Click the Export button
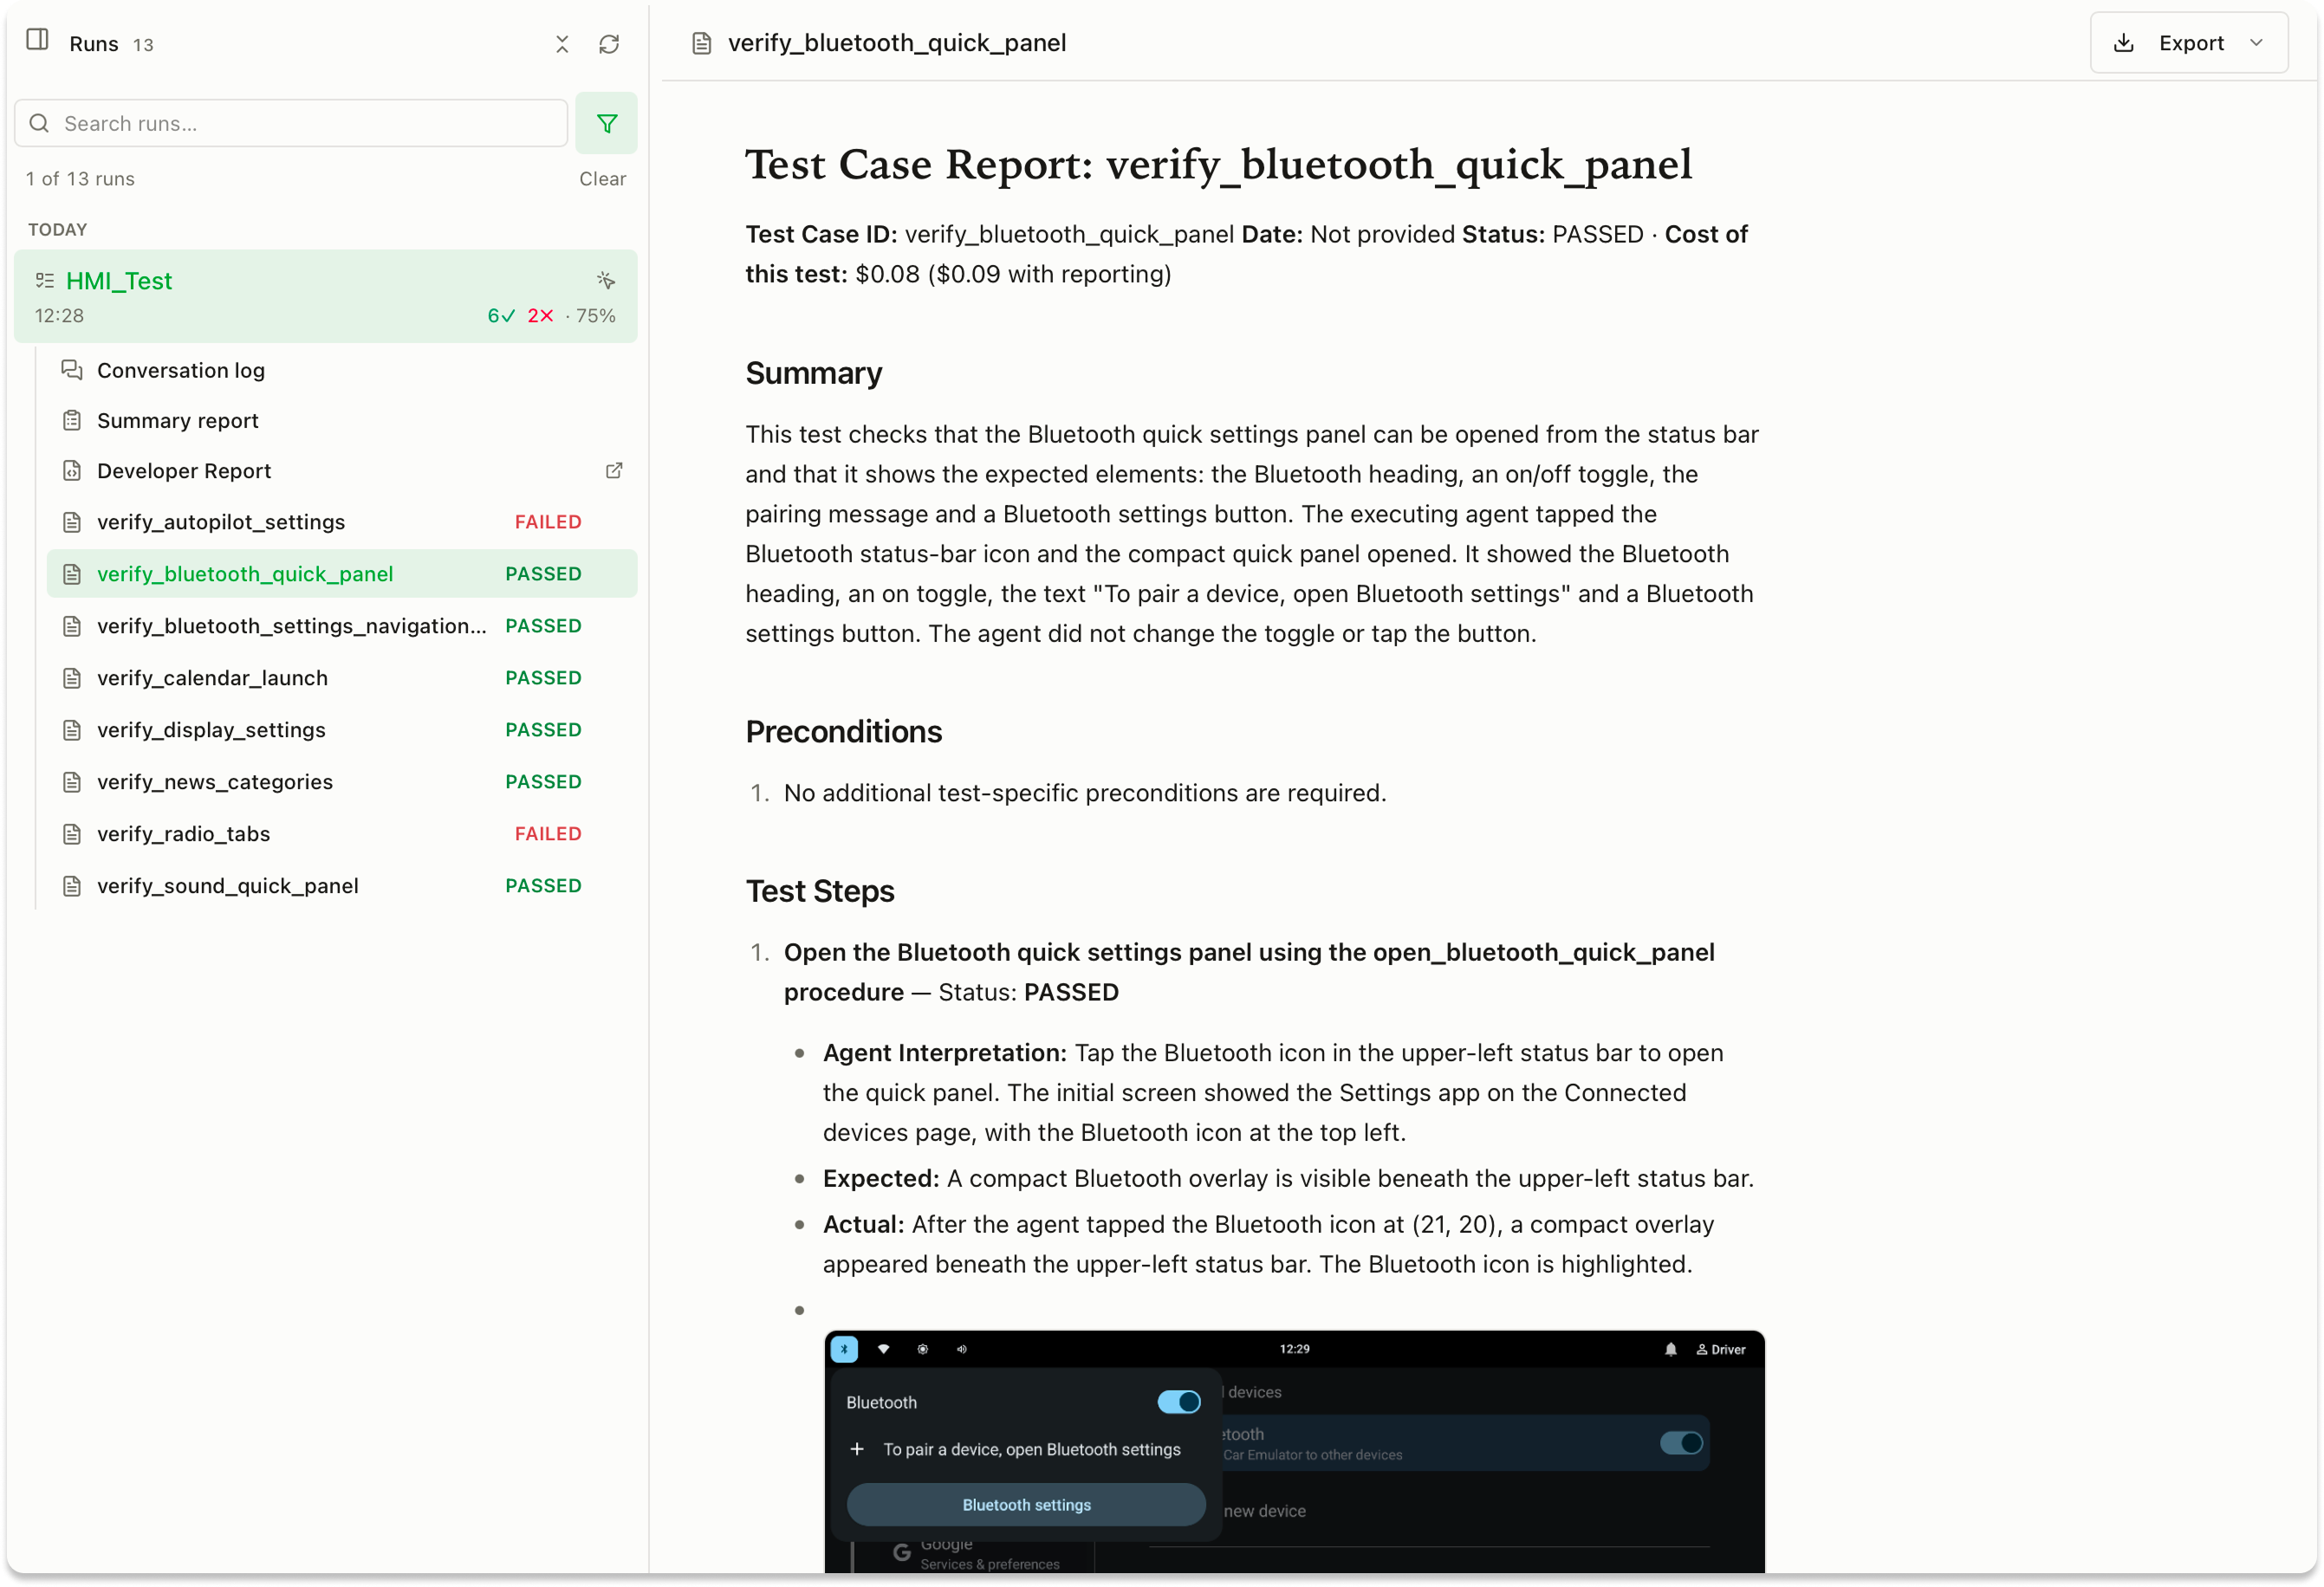The height and width of the screenshot is (1587, 2324). (x=2189, y=43)
